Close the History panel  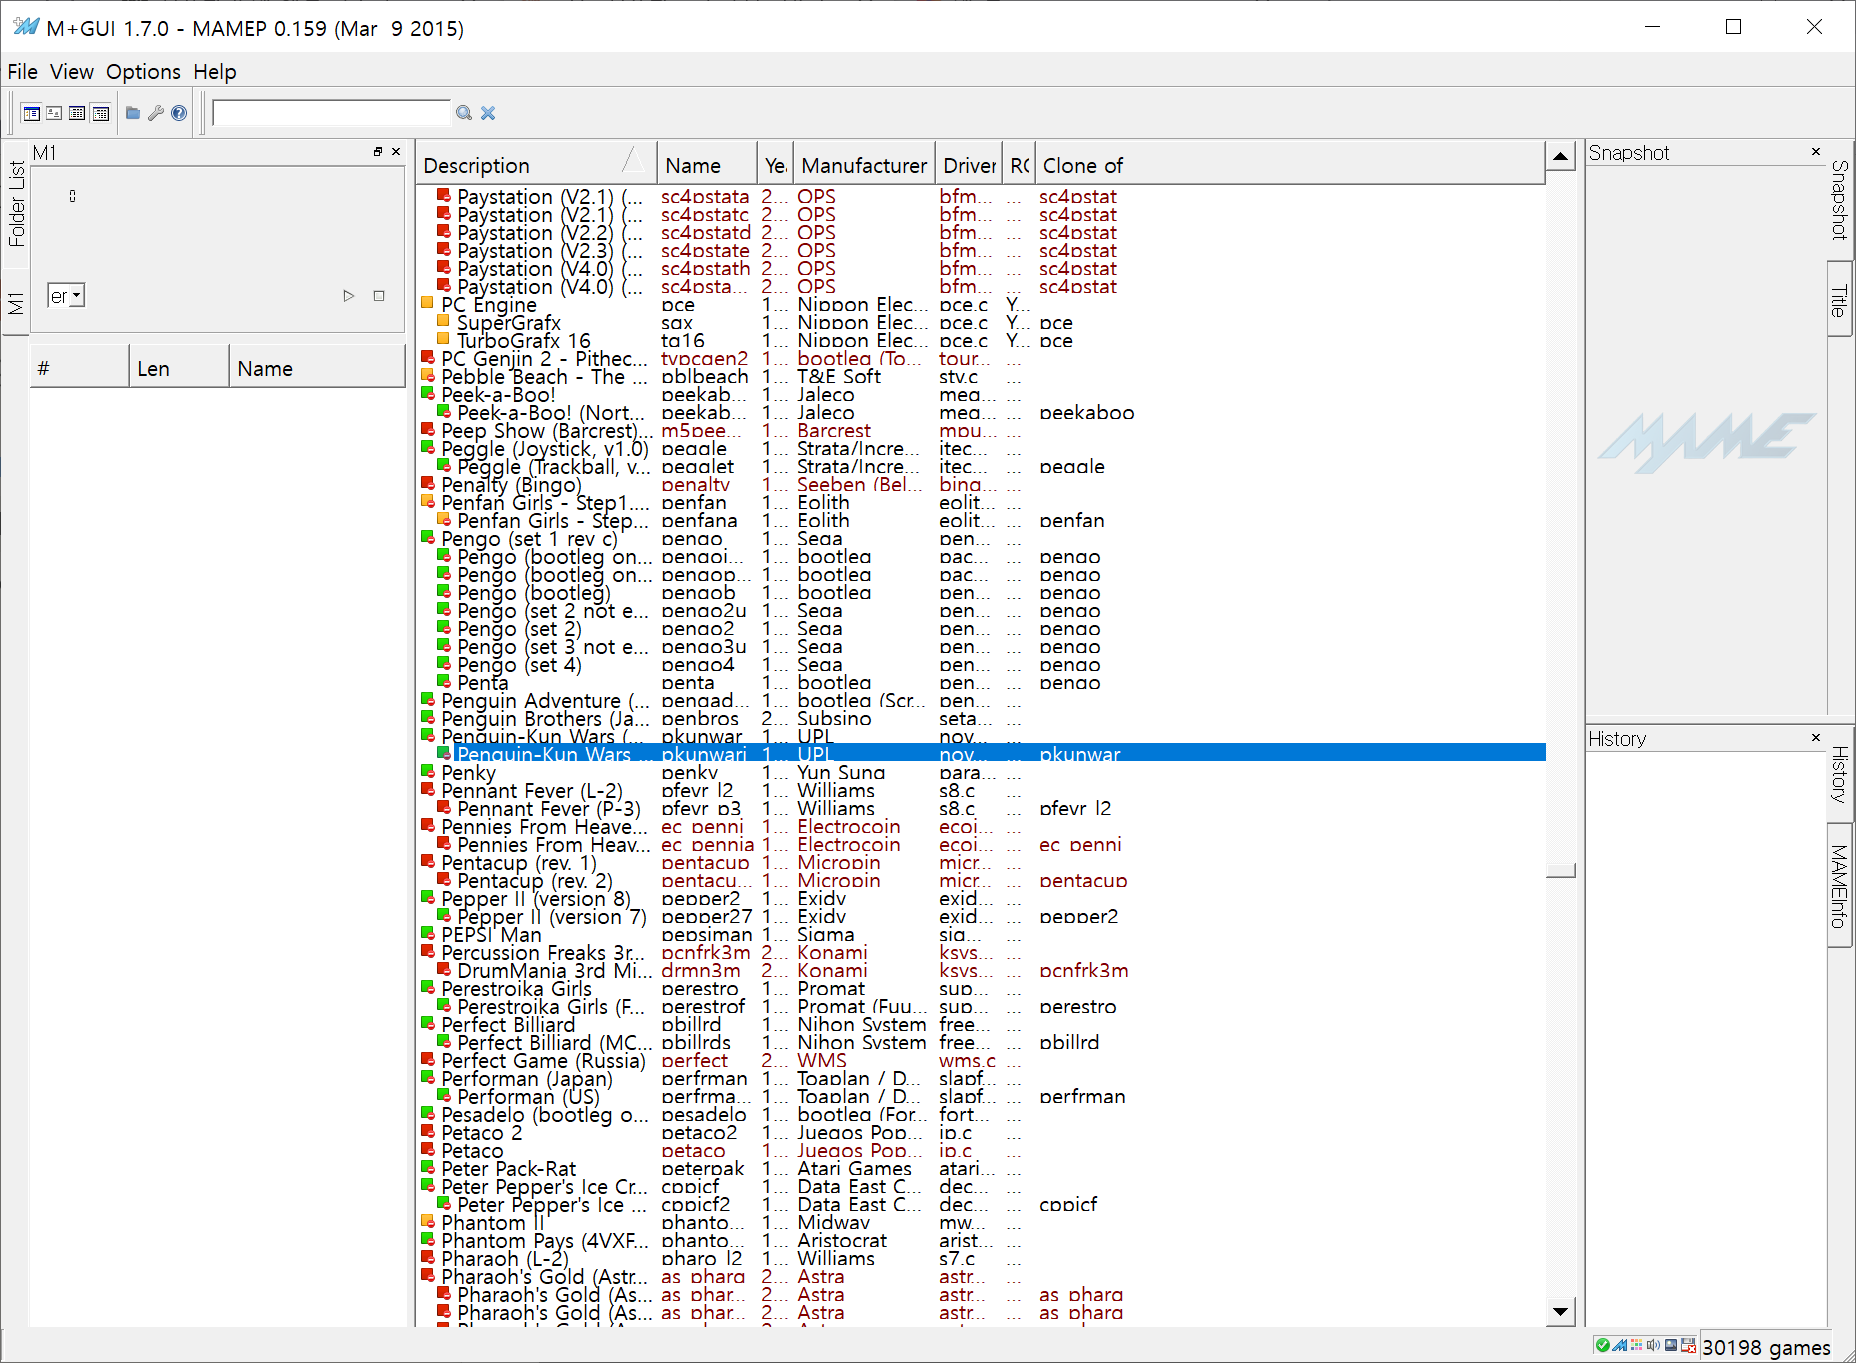pyautogui.click(x=1816, y=738)
